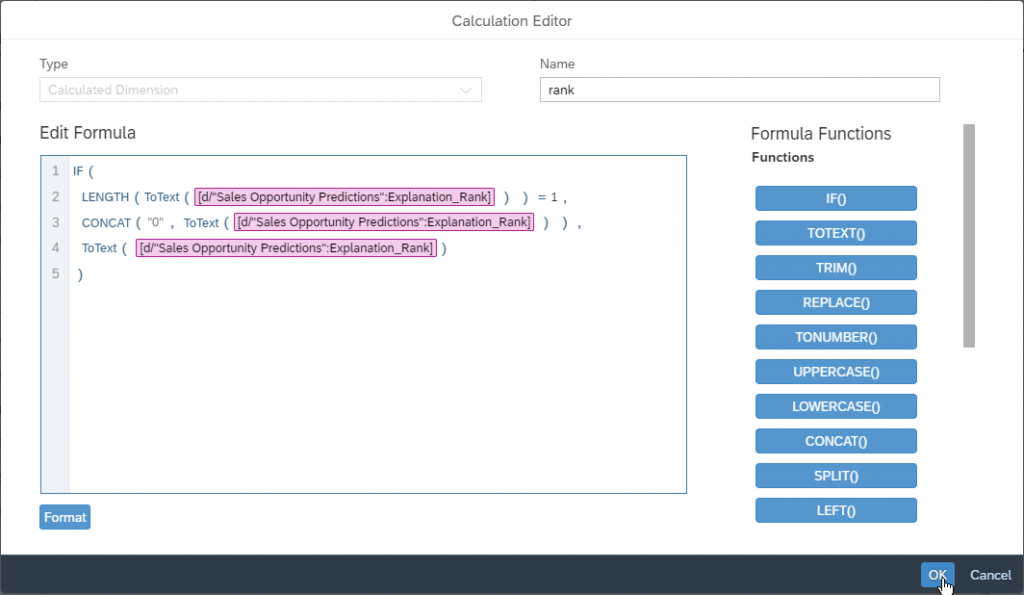Insert the LEFT() function
The width and height of the screenshot is (1024, 595).
tap(836, 510)
